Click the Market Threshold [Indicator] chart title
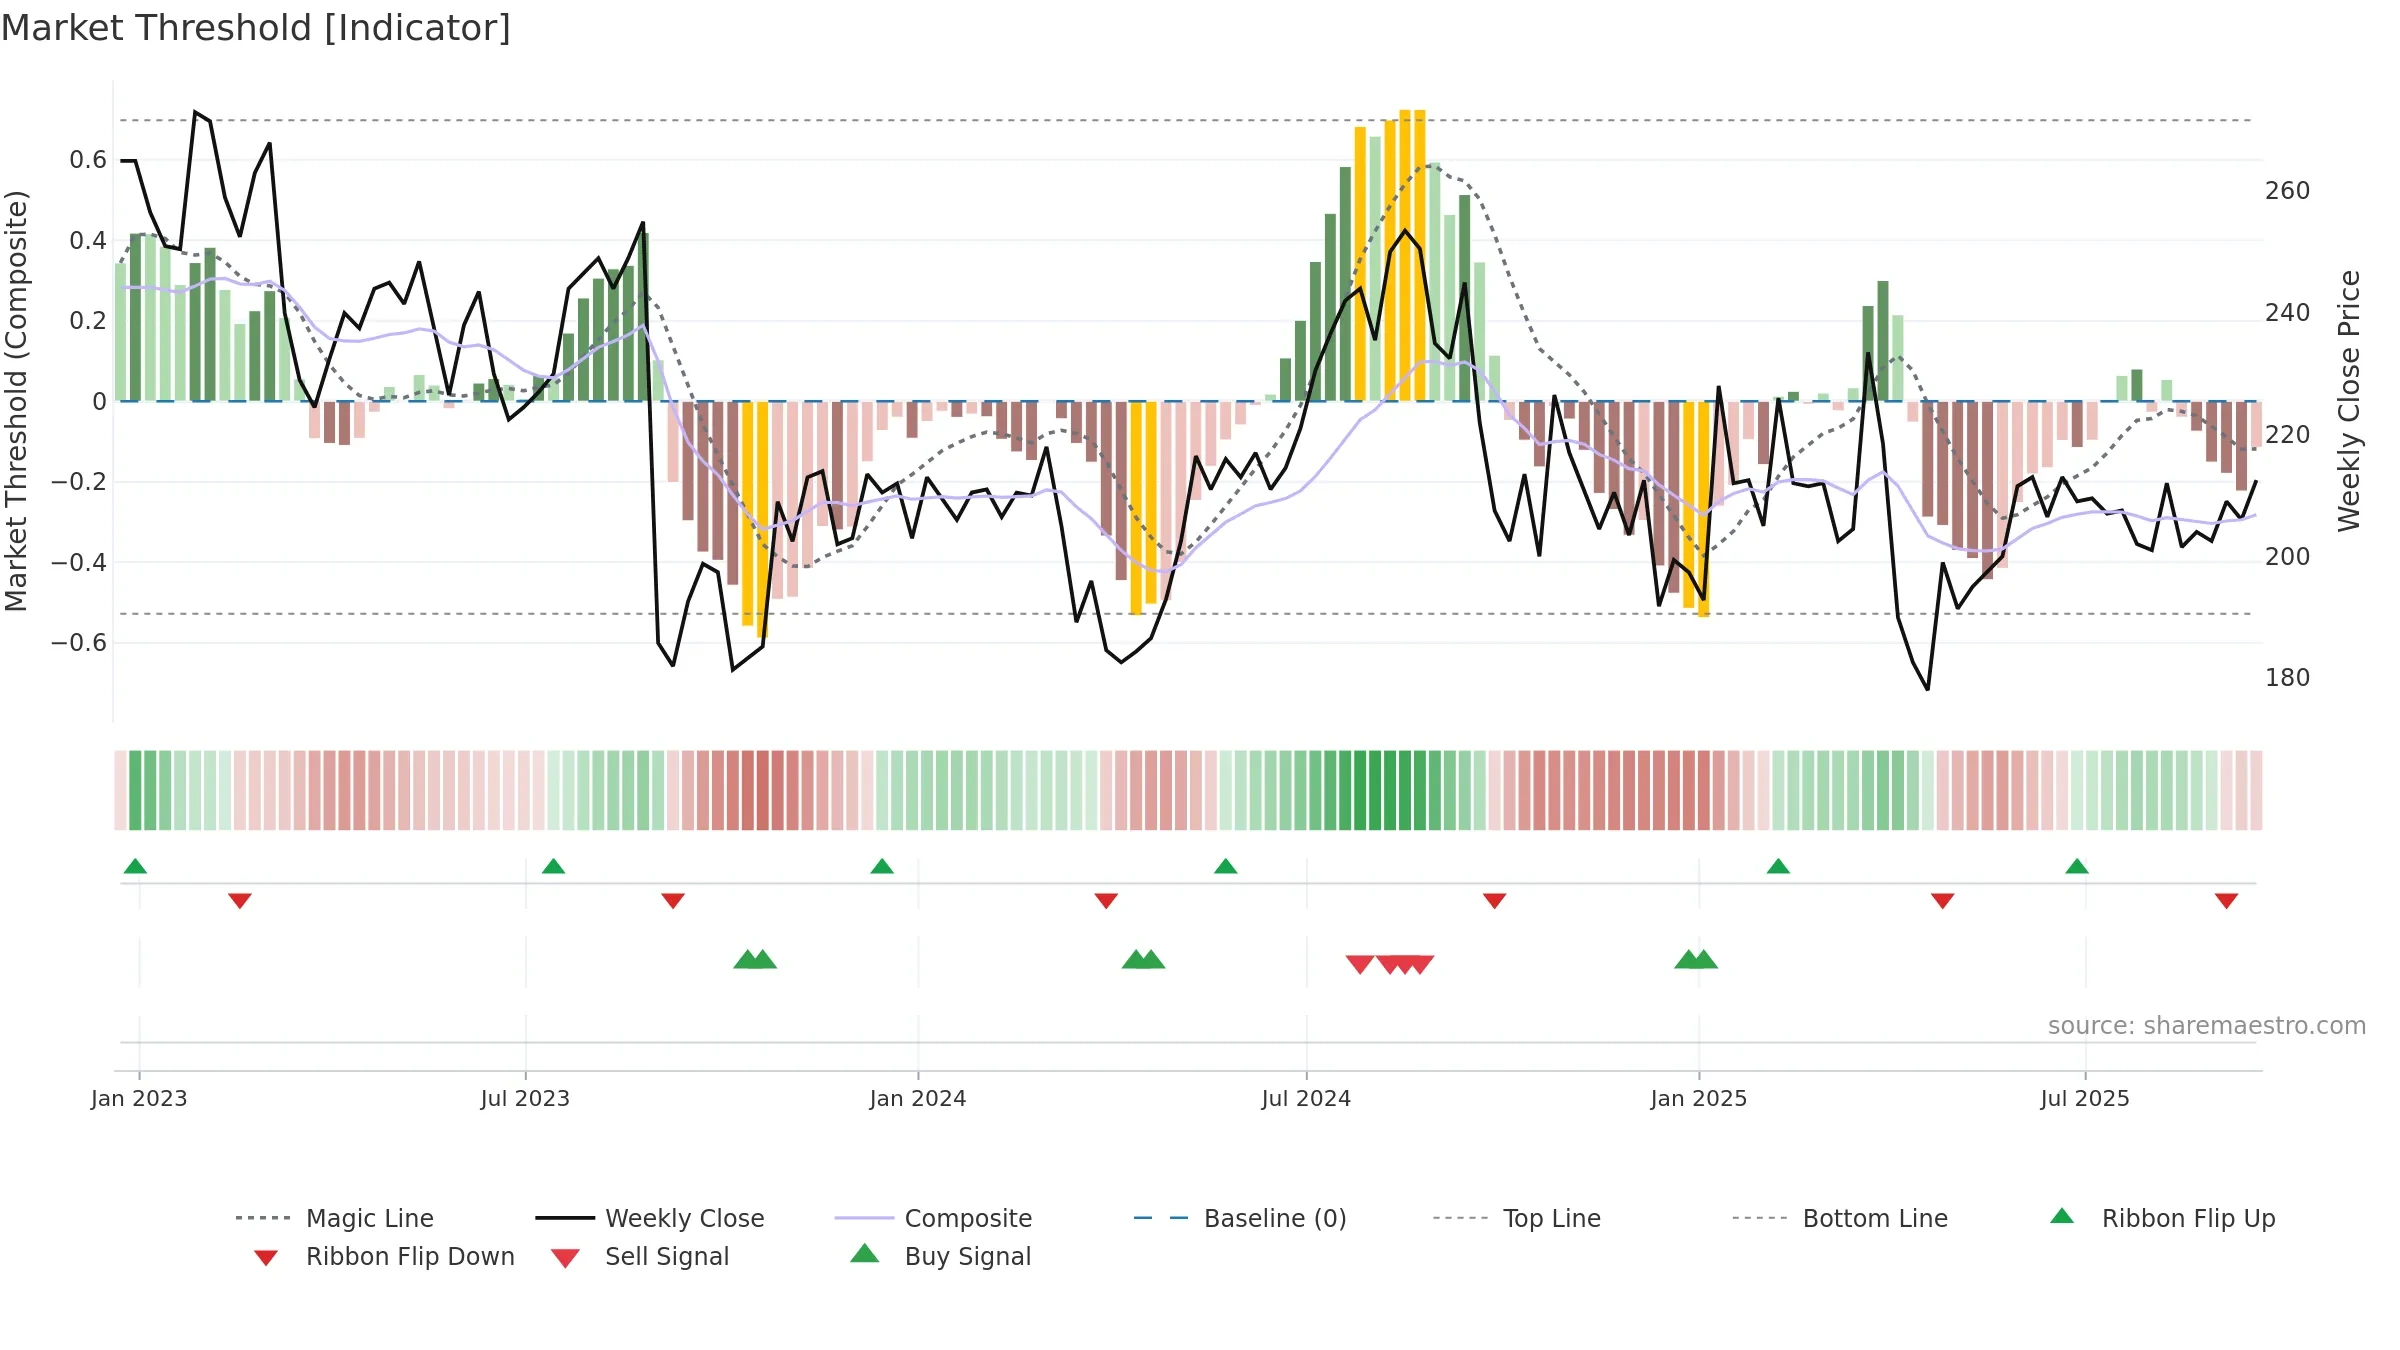The image size is (2400, 1350). [x=256, y=28]
